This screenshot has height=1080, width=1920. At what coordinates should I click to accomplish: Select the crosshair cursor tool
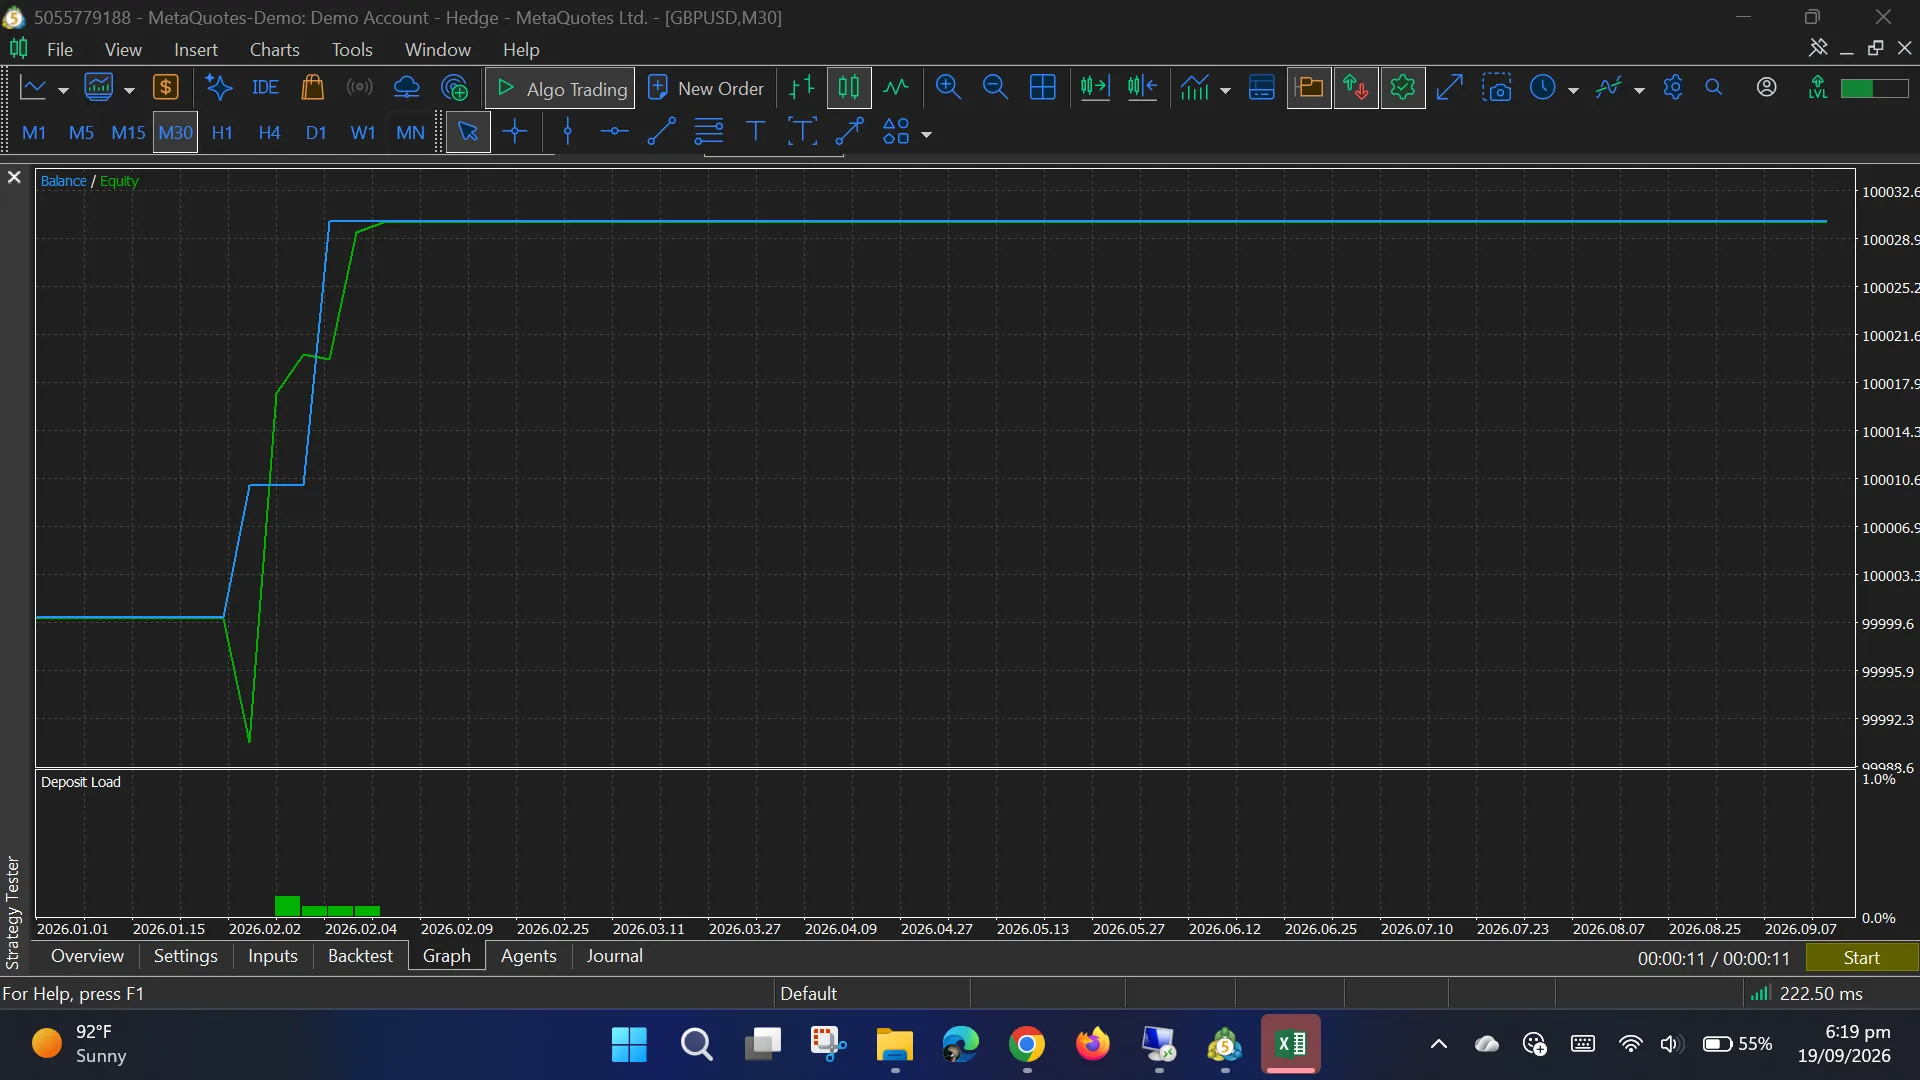coord(515,132)
